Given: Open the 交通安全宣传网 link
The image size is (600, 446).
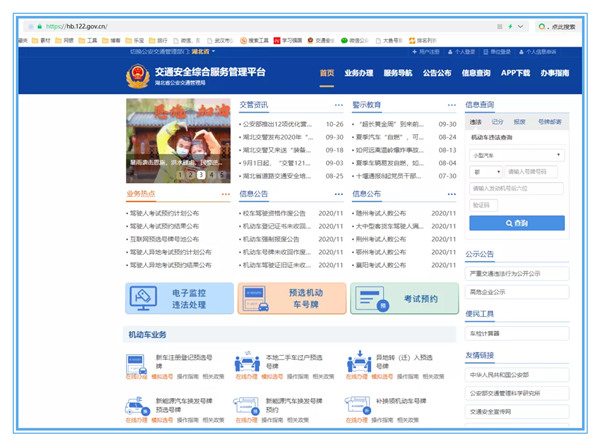Looking at the screenshot, I should point(517,412).
